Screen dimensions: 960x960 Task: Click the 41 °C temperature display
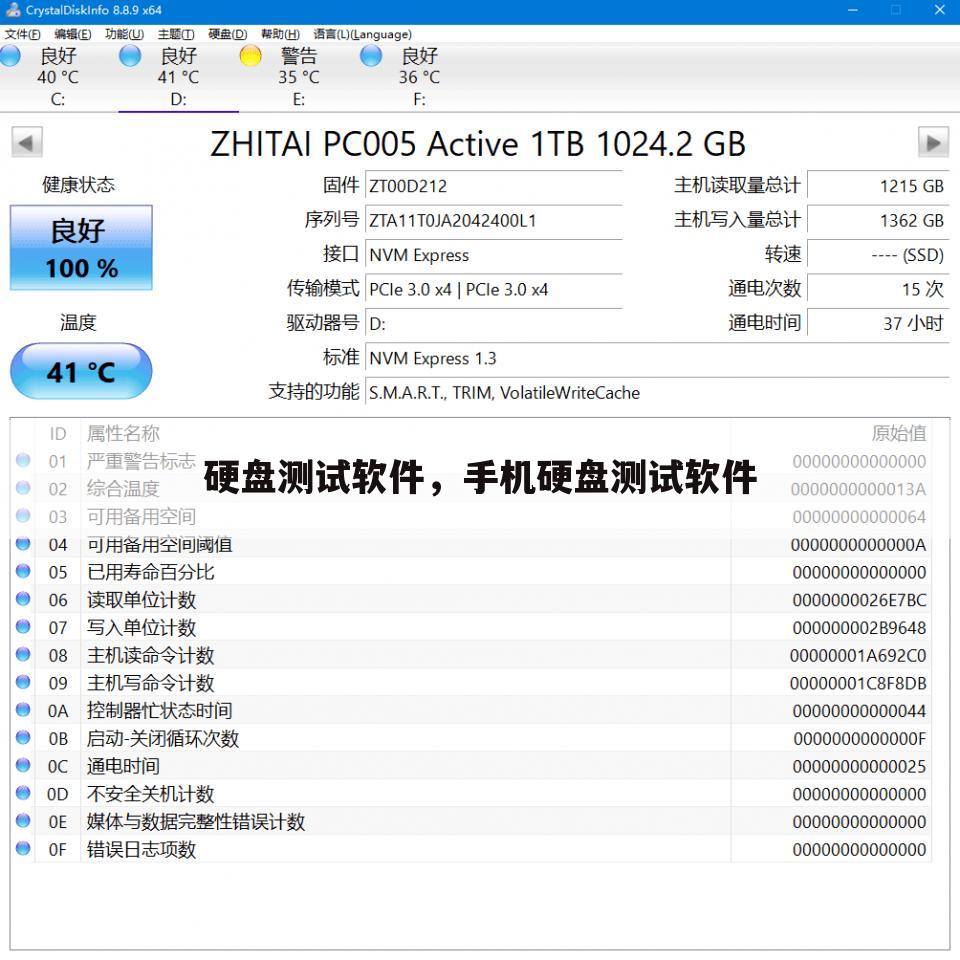click(81, 372)
